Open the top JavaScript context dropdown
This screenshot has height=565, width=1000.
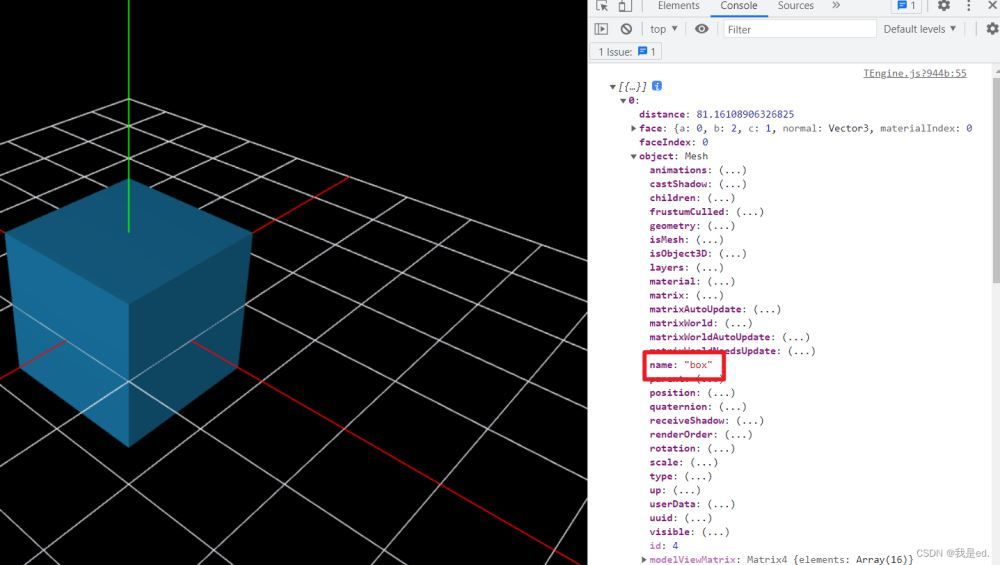click(663, 29)
